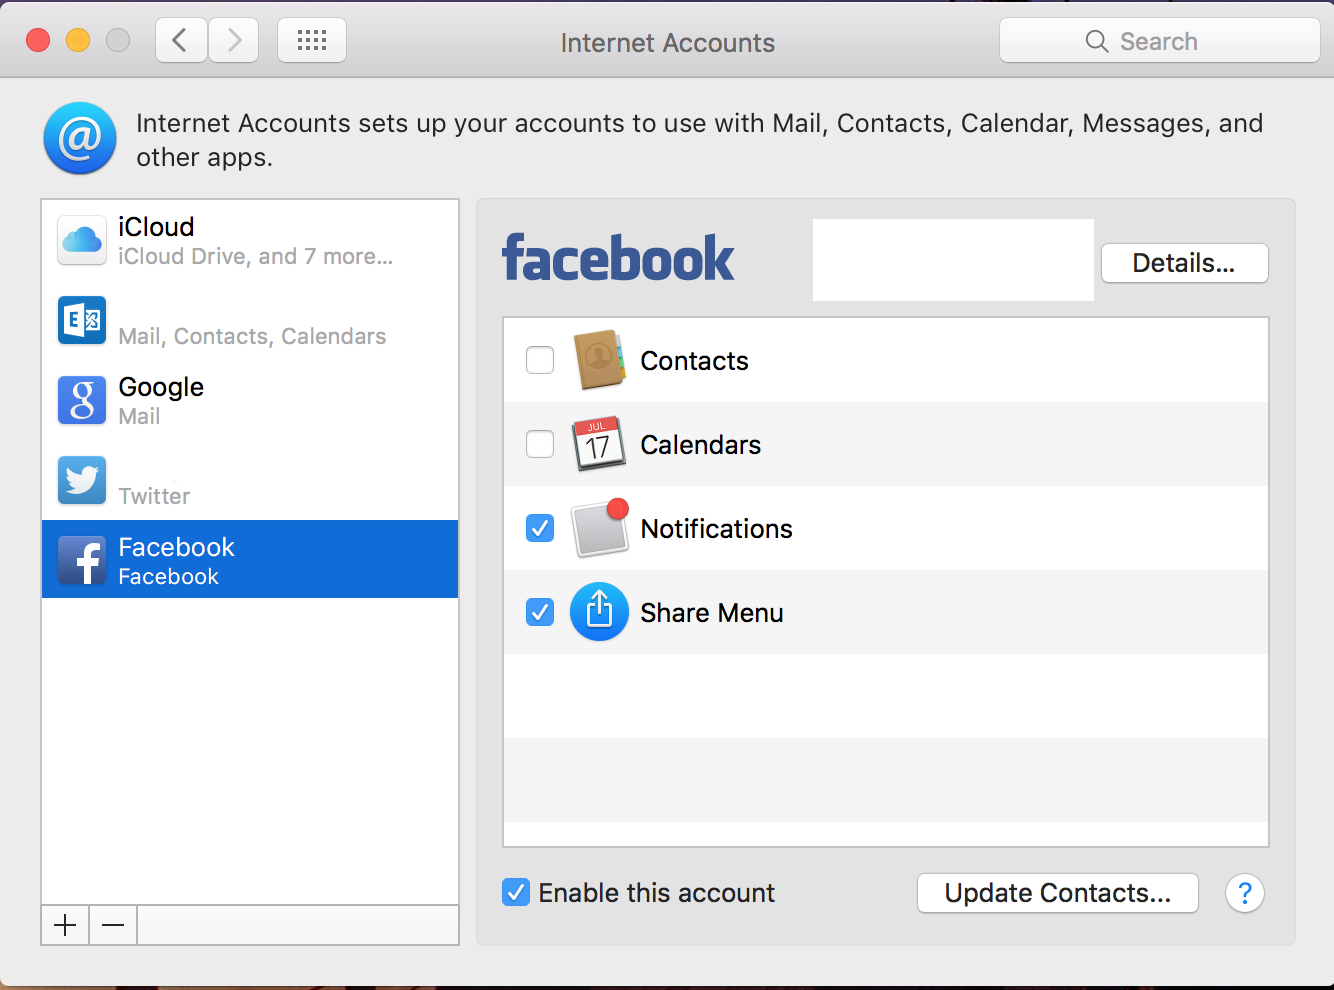Remove selected account with minus button

[x=113, y=925]
